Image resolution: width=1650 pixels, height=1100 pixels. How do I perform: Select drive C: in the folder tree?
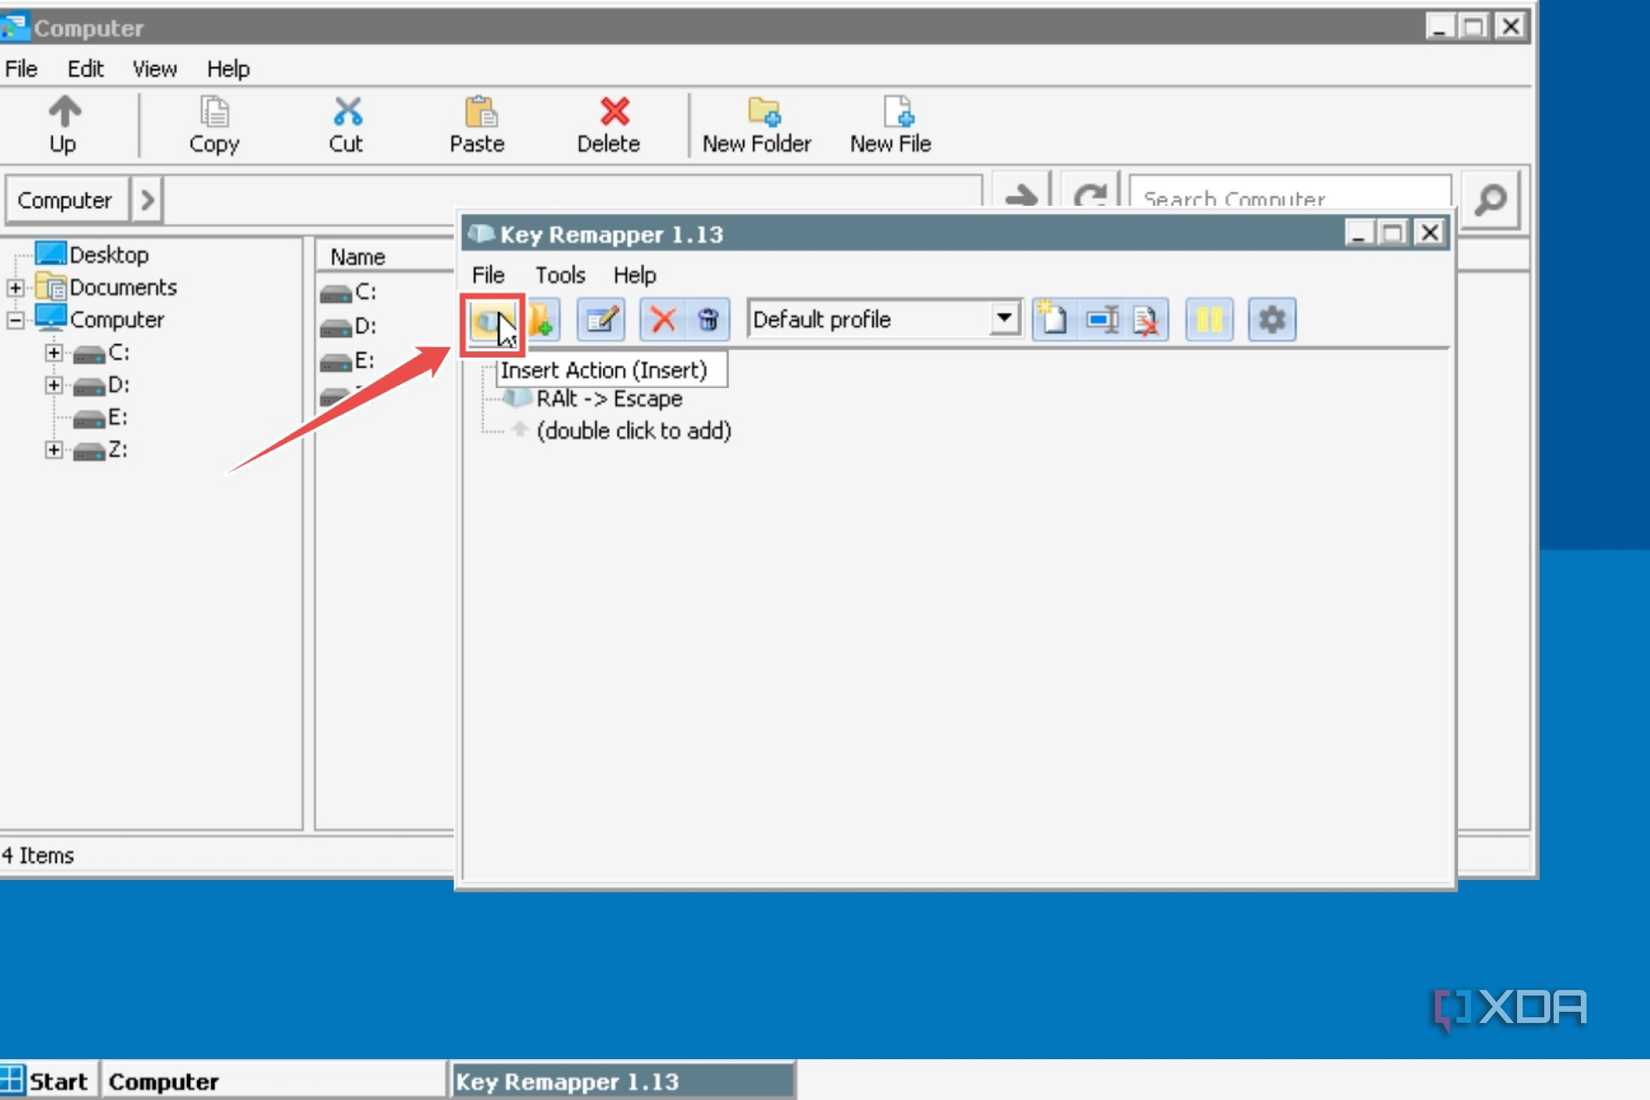pos(118,352)
